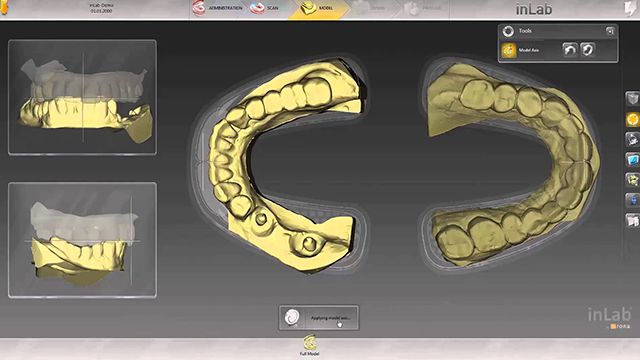Open the bottom-most icon in right sidebar
640x360 pixels.
point(632,221)
